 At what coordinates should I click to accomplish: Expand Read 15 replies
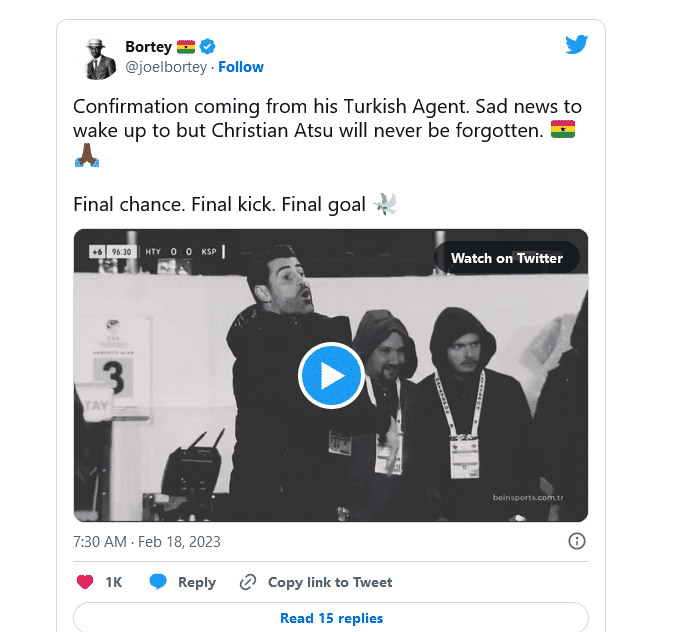pos(331,618)
